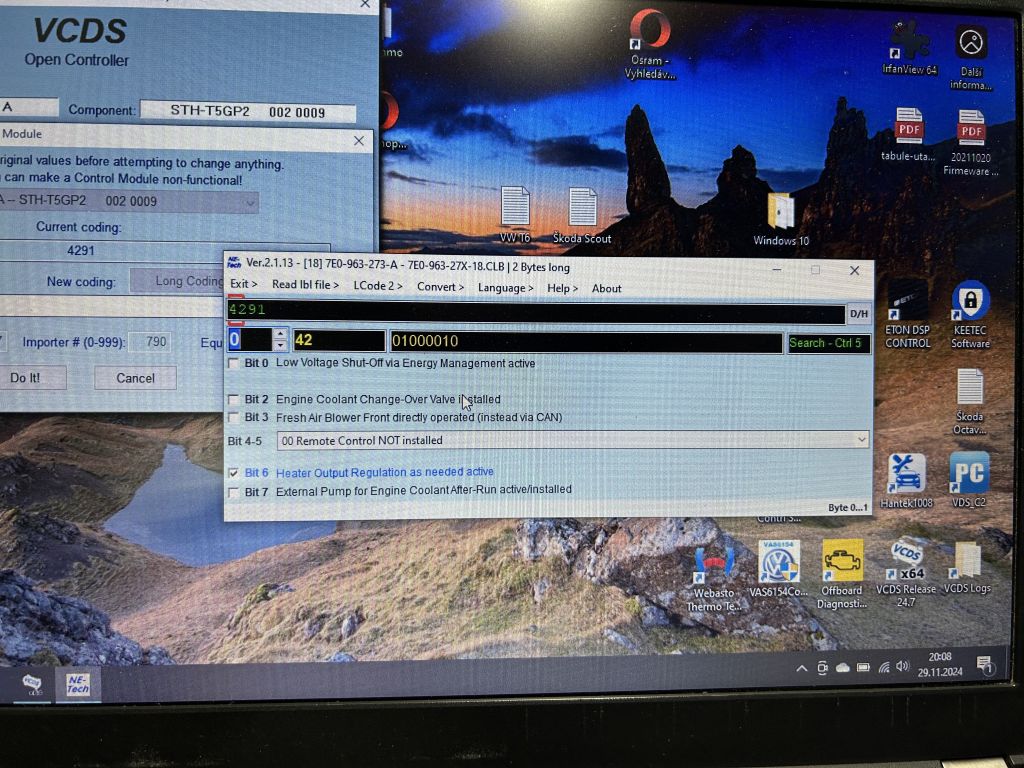
Task: Open the KEETEC Software shortcut
Action: pyautogui.click(x=969, y=303)
